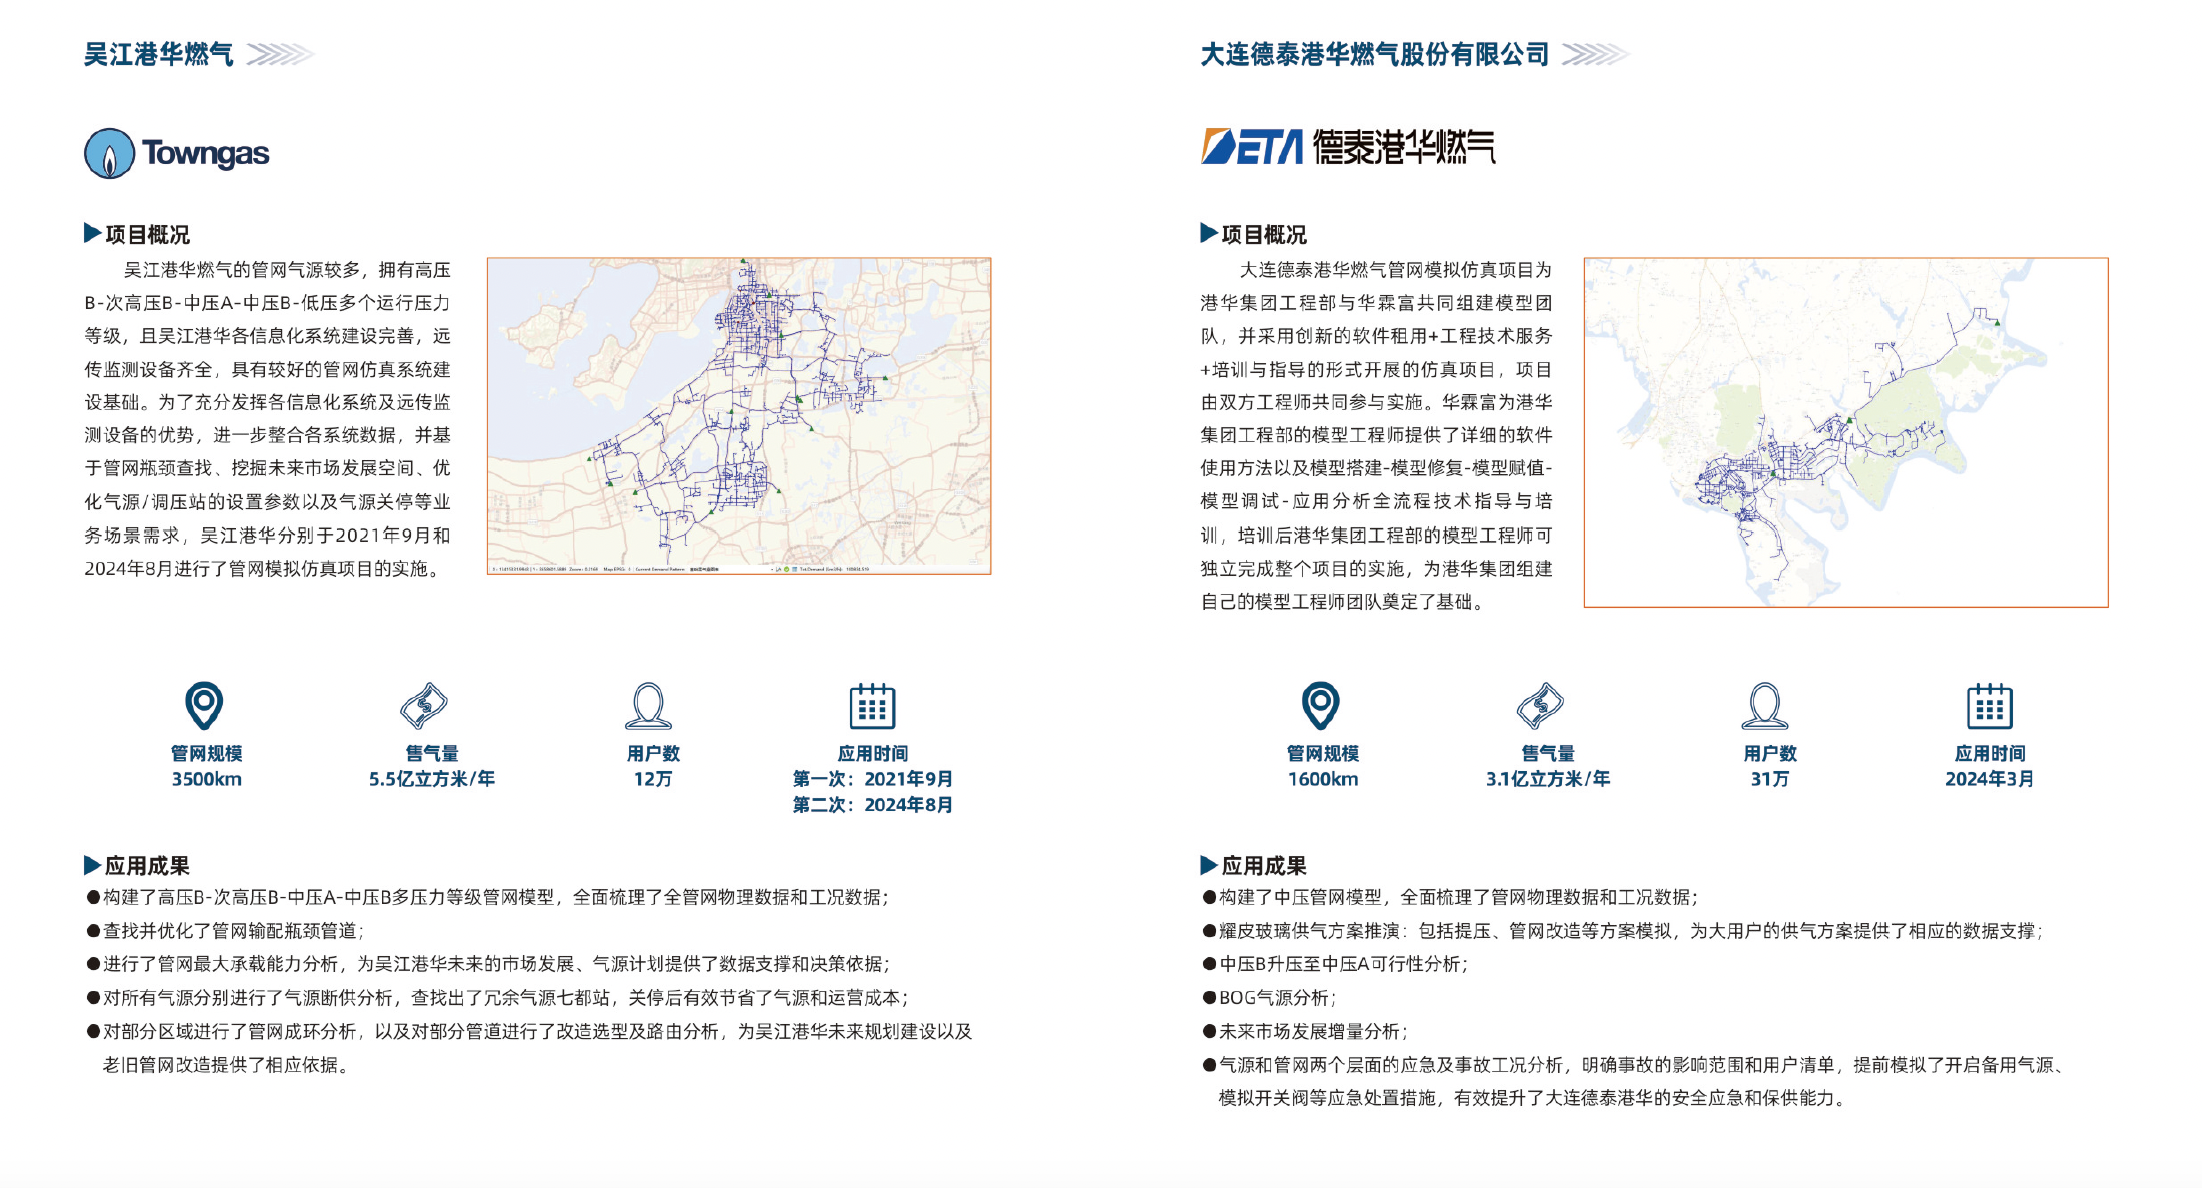The height and width of the screenshot is (1188, 2202).
Task: Click the gas sales icon above 5.5亿立方米/年
Action: [424, 706]
